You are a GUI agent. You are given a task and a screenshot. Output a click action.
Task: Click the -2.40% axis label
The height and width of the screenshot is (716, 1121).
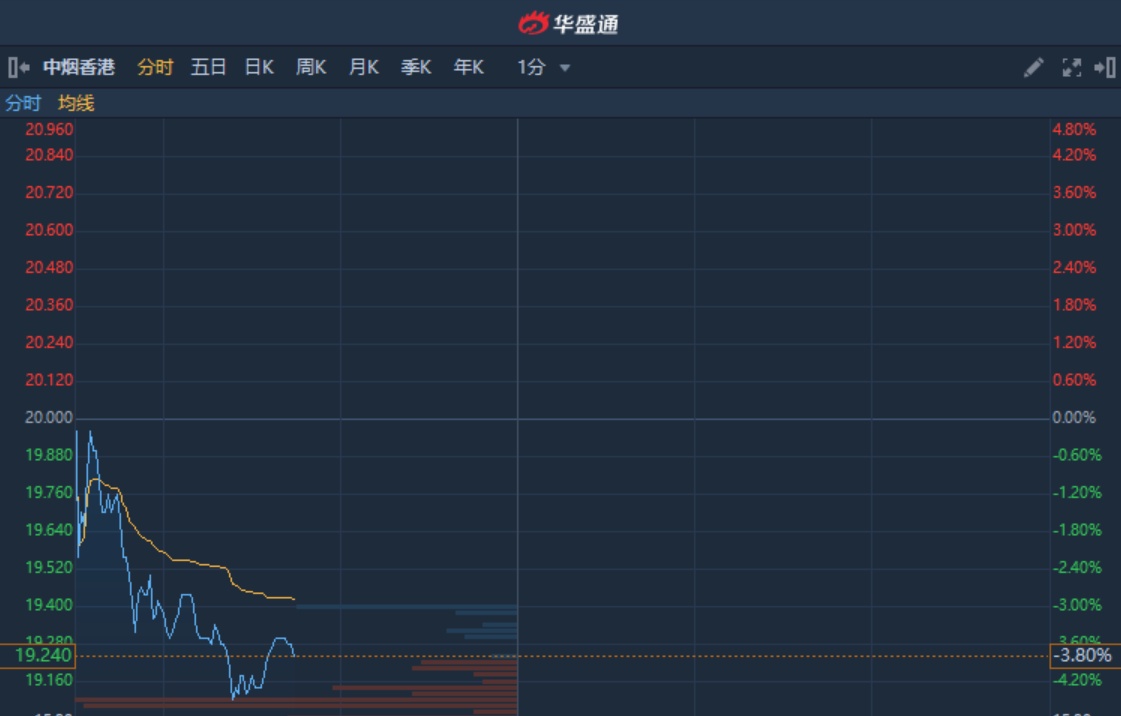(1077, 567)
